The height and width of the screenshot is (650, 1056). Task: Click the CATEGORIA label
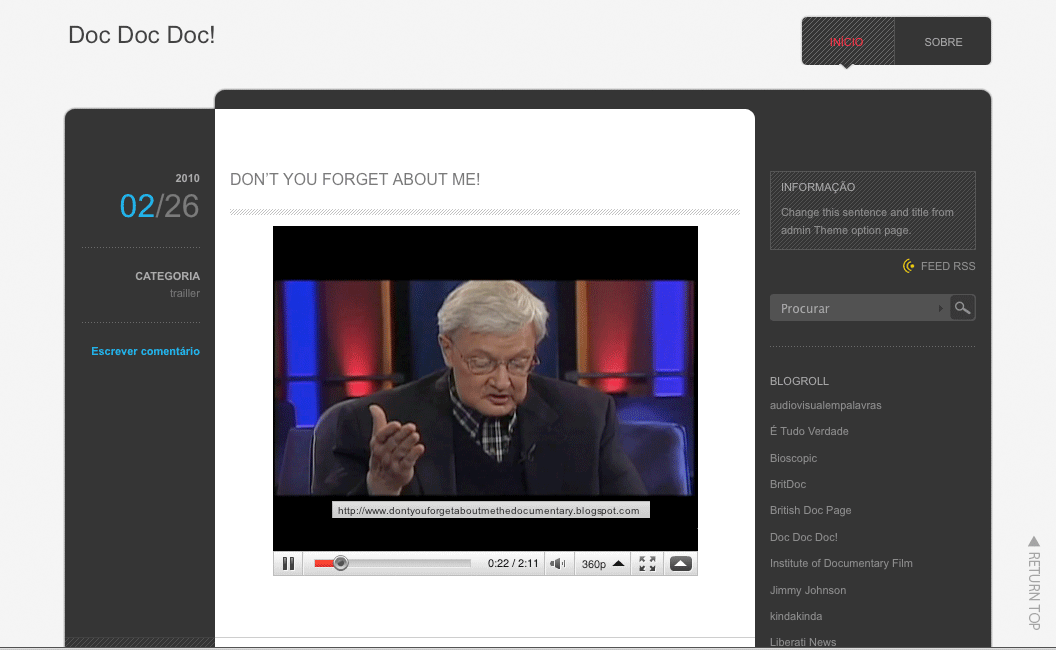tap(167, 276)
